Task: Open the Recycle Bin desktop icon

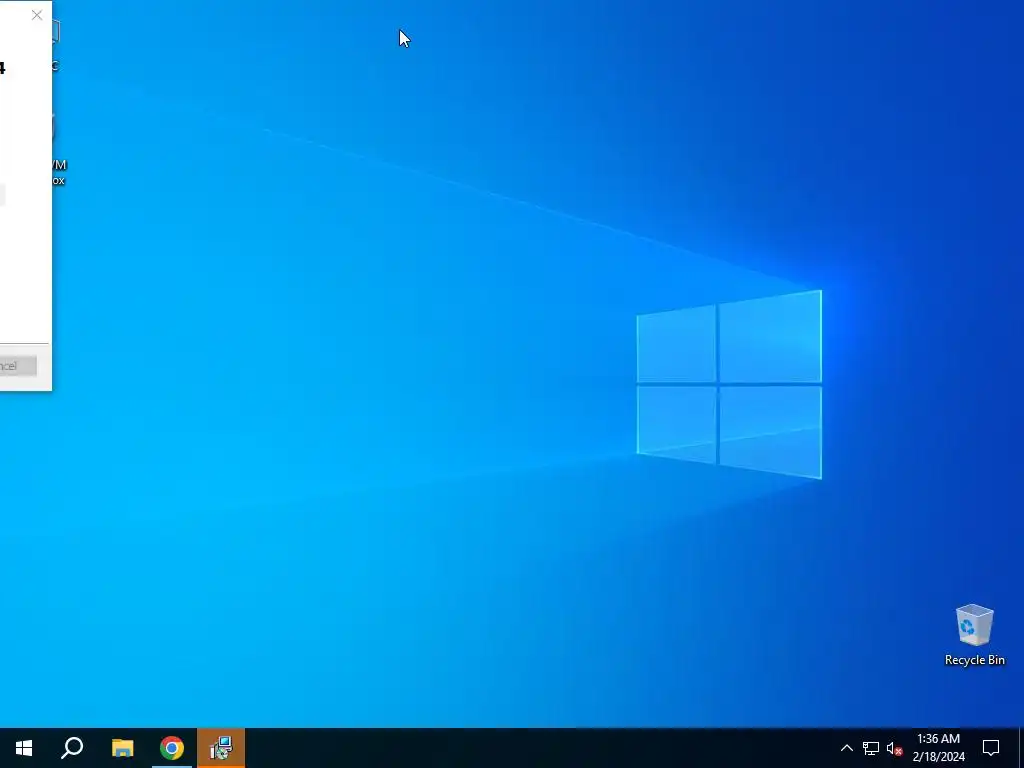Action: pos(974,635)
